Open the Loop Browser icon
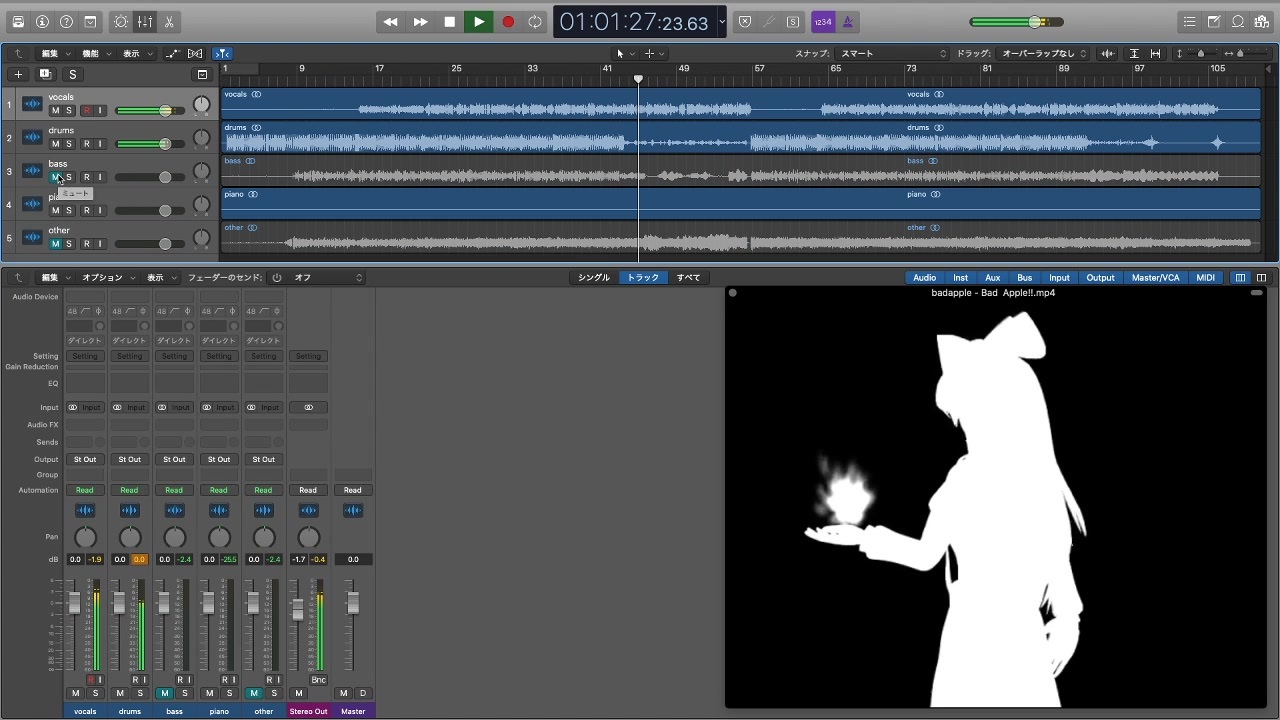 click(1238, 22)
